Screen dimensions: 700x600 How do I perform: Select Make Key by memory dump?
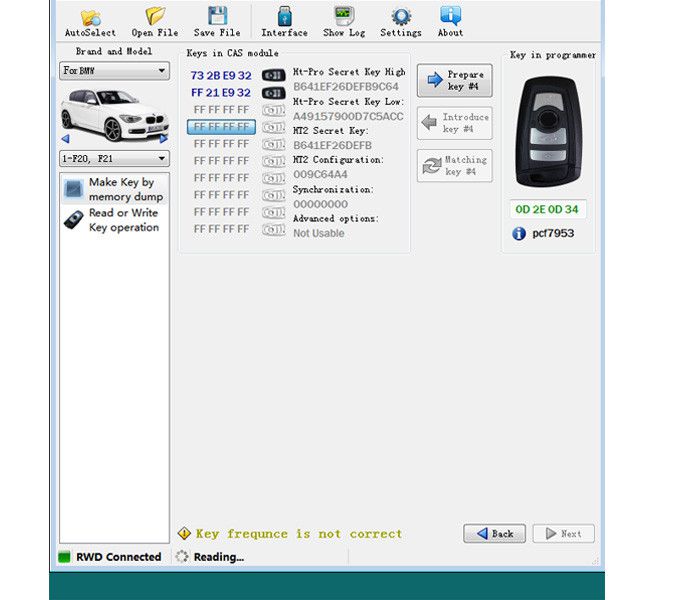tap(114, 190)
